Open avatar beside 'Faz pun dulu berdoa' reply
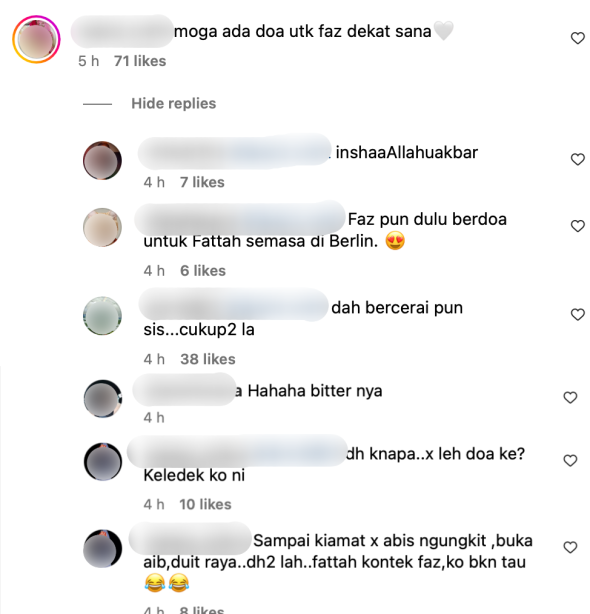This screenshot has width=590, height=614. (x=102, y=228)
